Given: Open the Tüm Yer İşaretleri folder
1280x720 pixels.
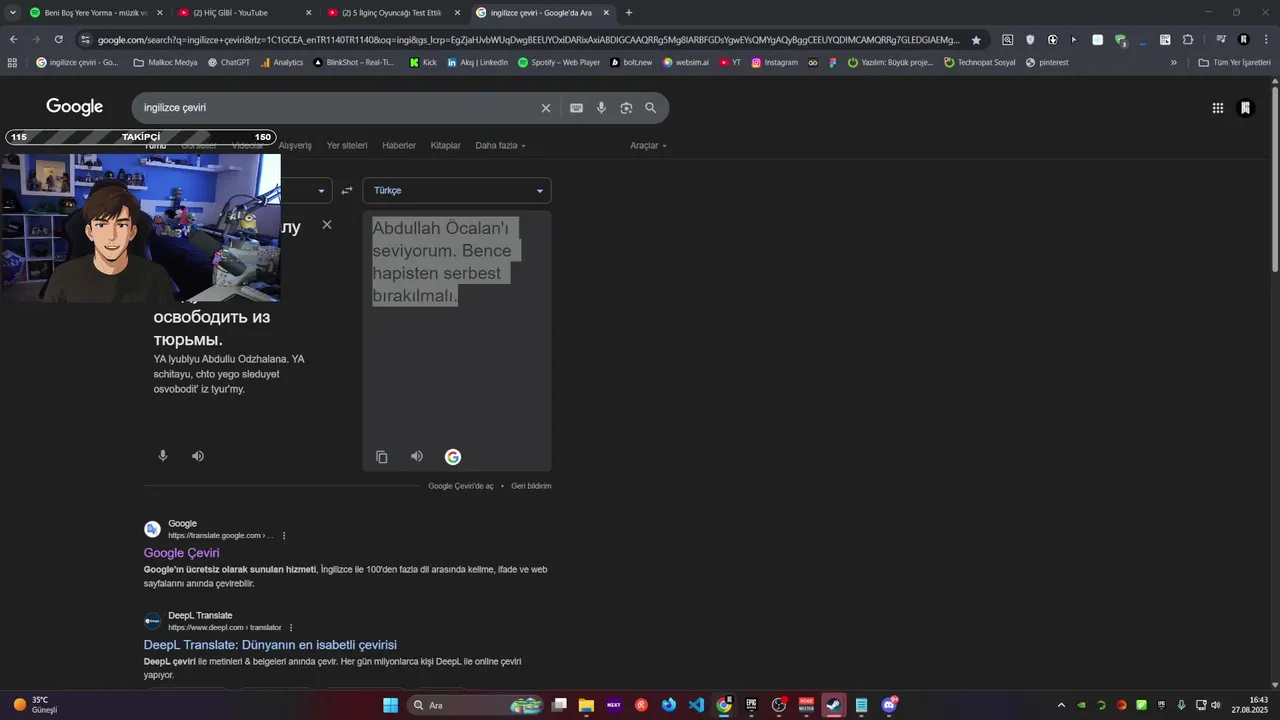Looking at the screenshot, I should tap(1234, 62).
